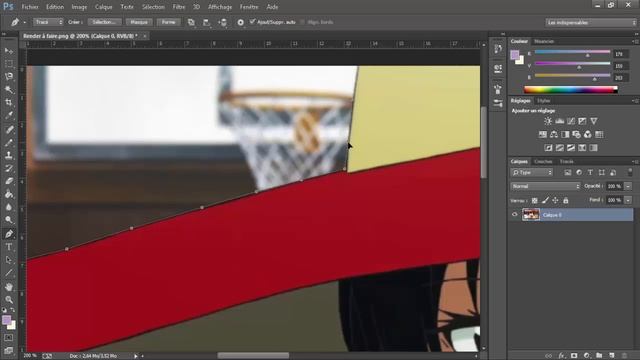The height and width of the screenshot is (360, 640).
Task: Select the Lasso tool
Action: pyautogui.click(x=9, y=77)
